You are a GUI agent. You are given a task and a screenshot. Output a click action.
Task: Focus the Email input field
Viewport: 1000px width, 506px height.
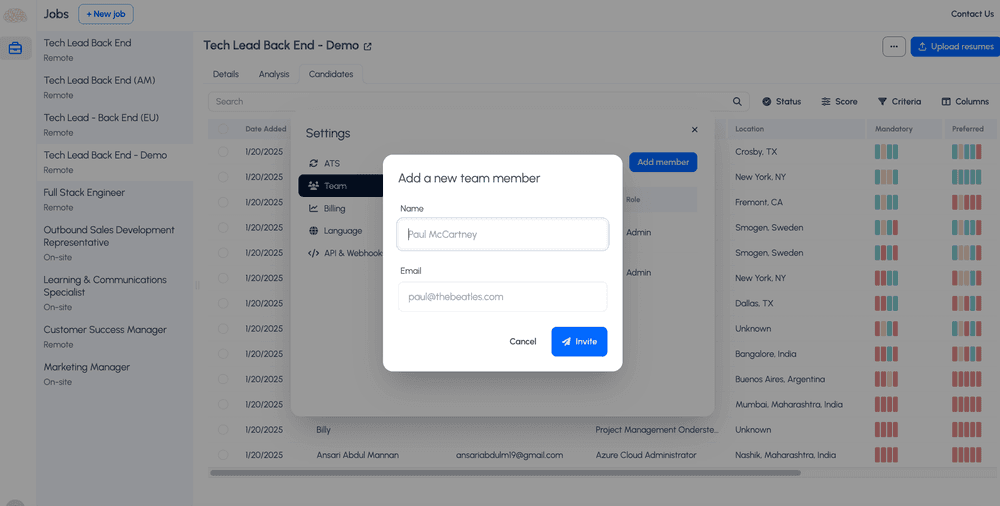tap(502, 297)
